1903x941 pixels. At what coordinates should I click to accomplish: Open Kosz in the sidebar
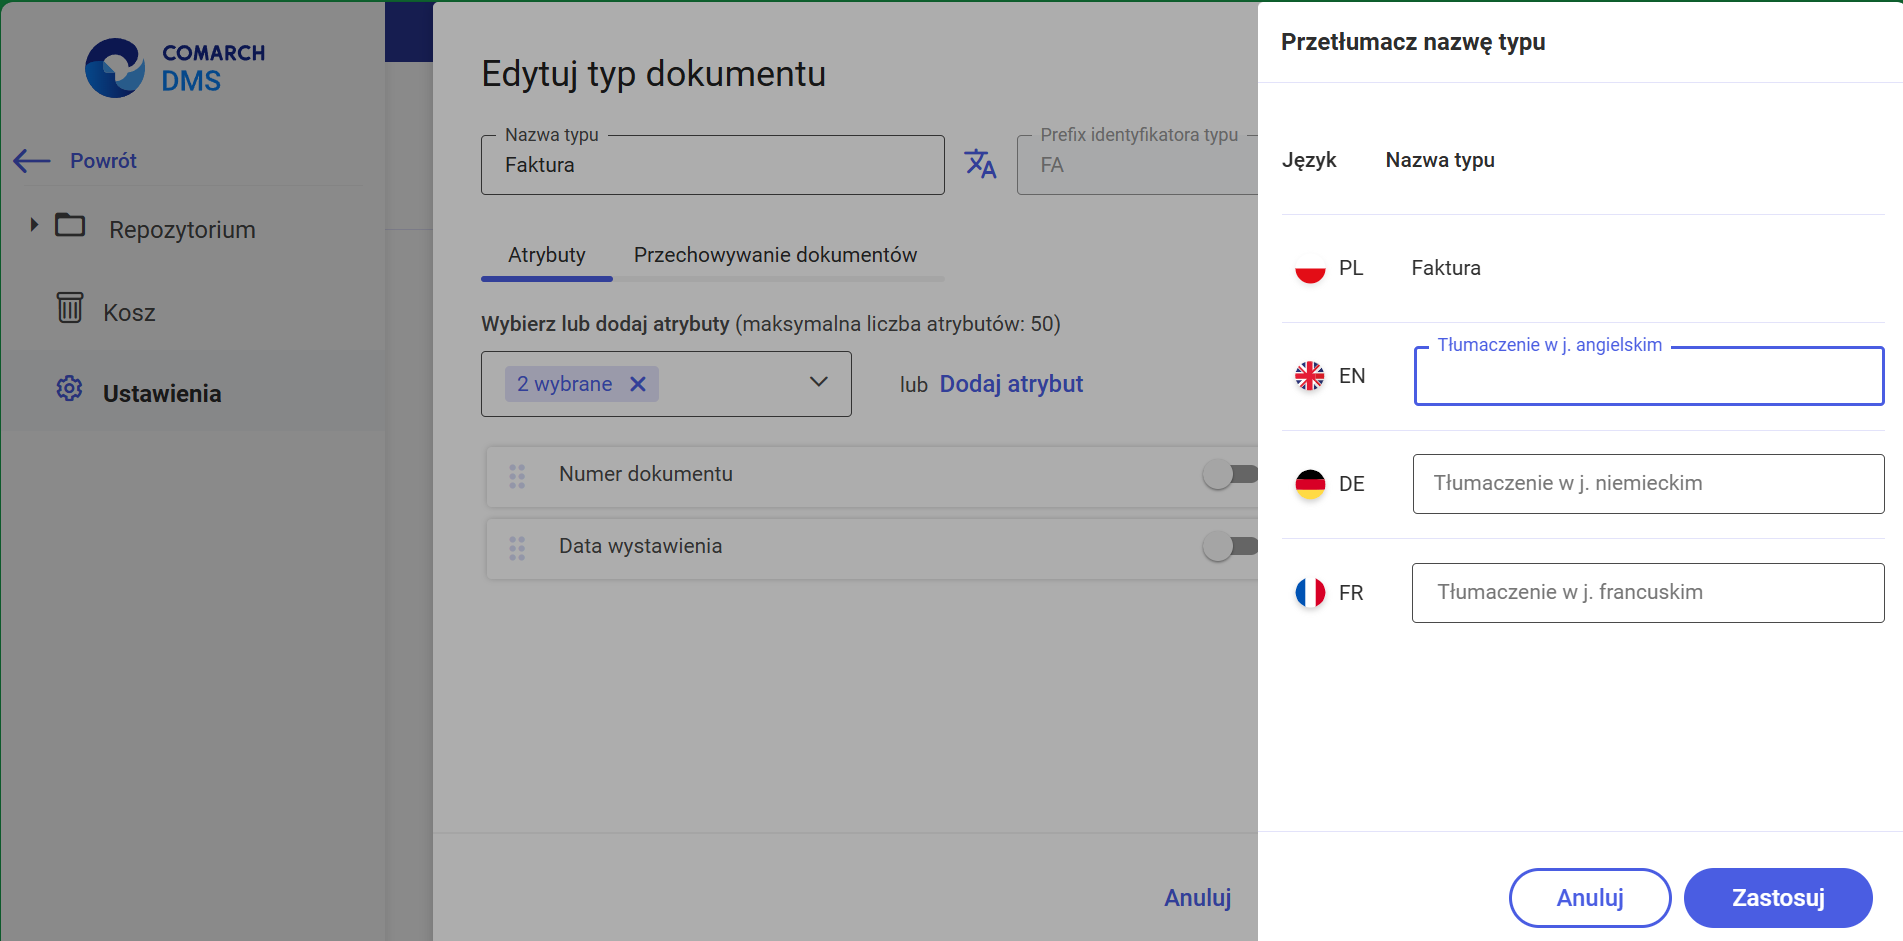pos(129,313)
